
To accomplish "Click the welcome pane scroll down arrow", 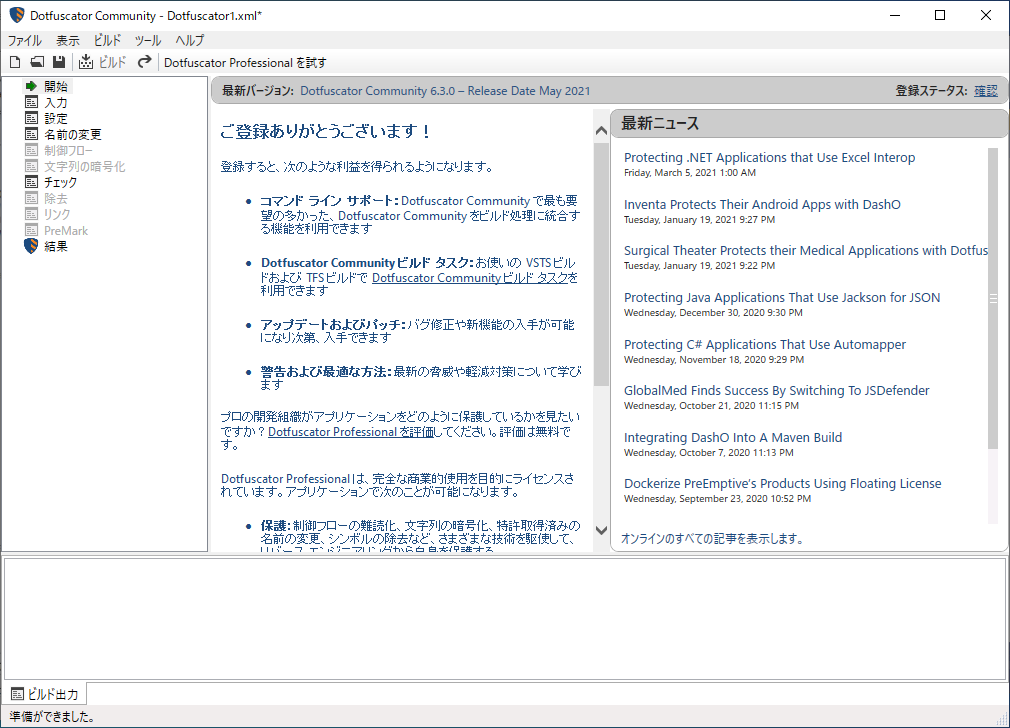I will coord(601,530).
